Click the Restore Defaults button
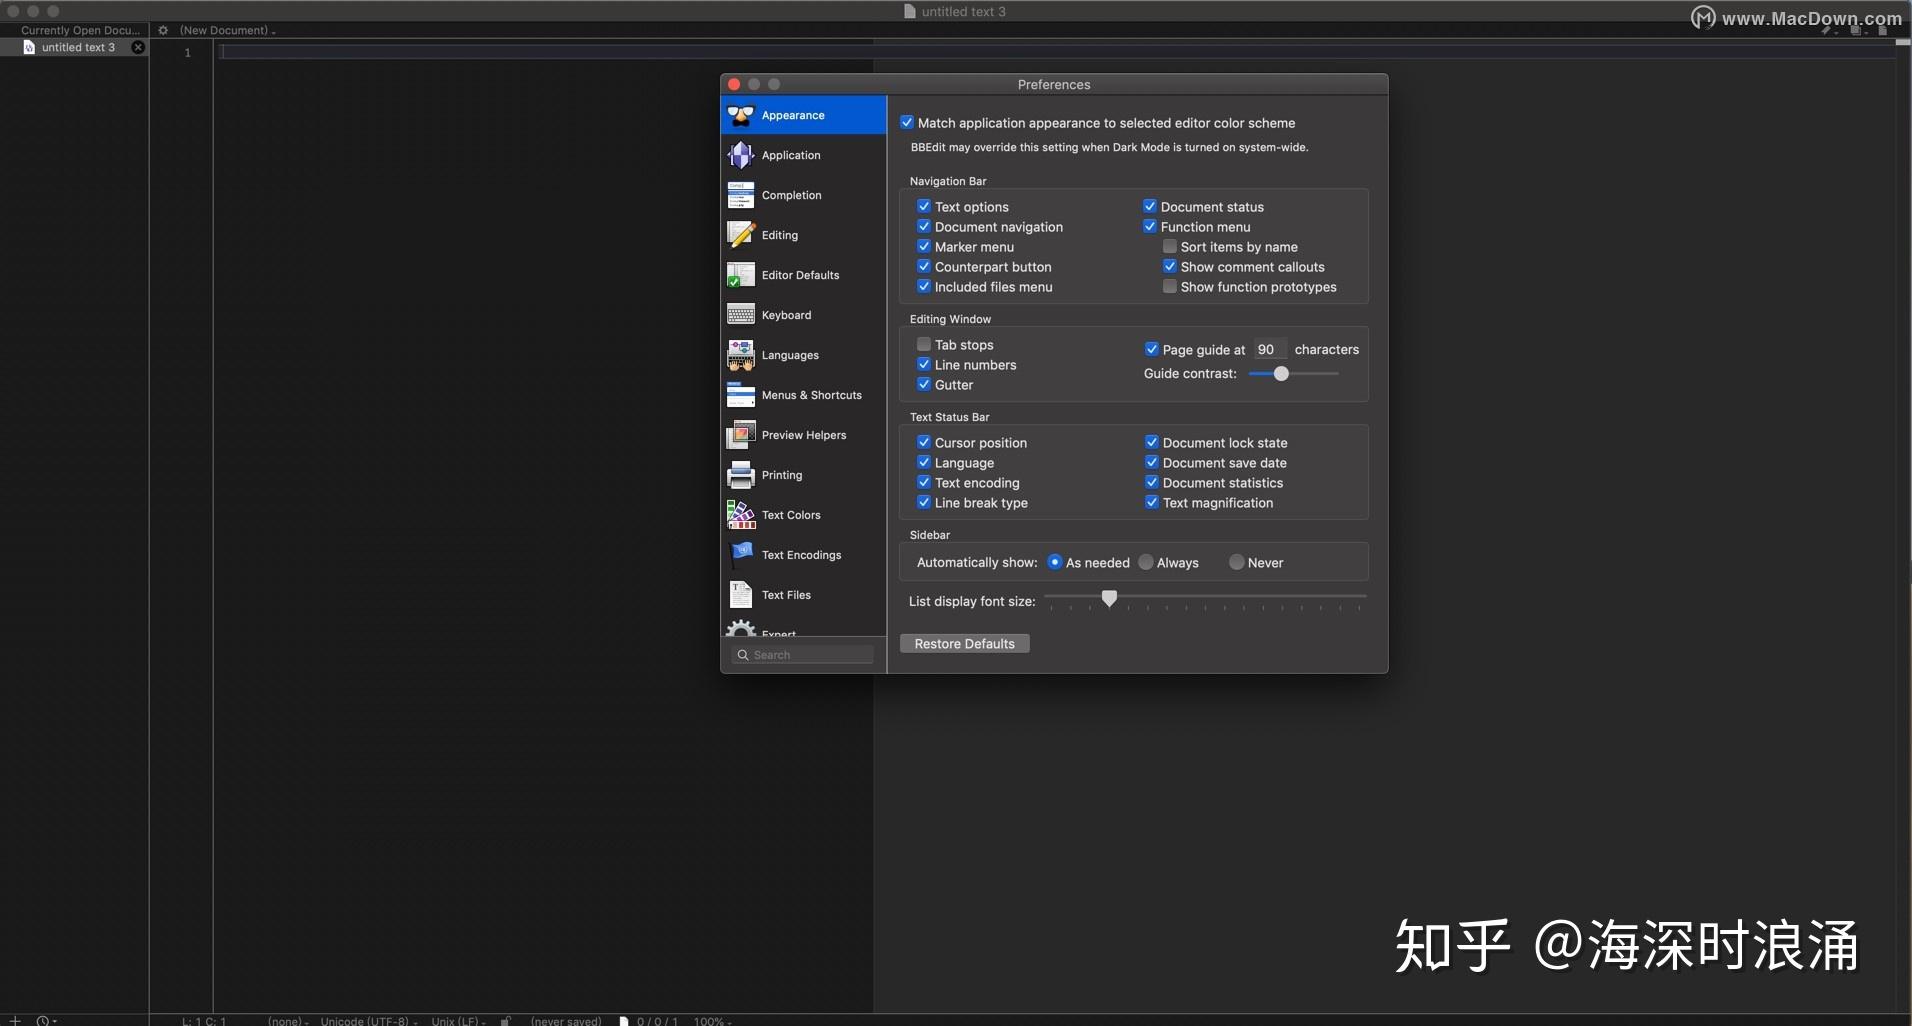1912x1026 pixels. [964, 643]
